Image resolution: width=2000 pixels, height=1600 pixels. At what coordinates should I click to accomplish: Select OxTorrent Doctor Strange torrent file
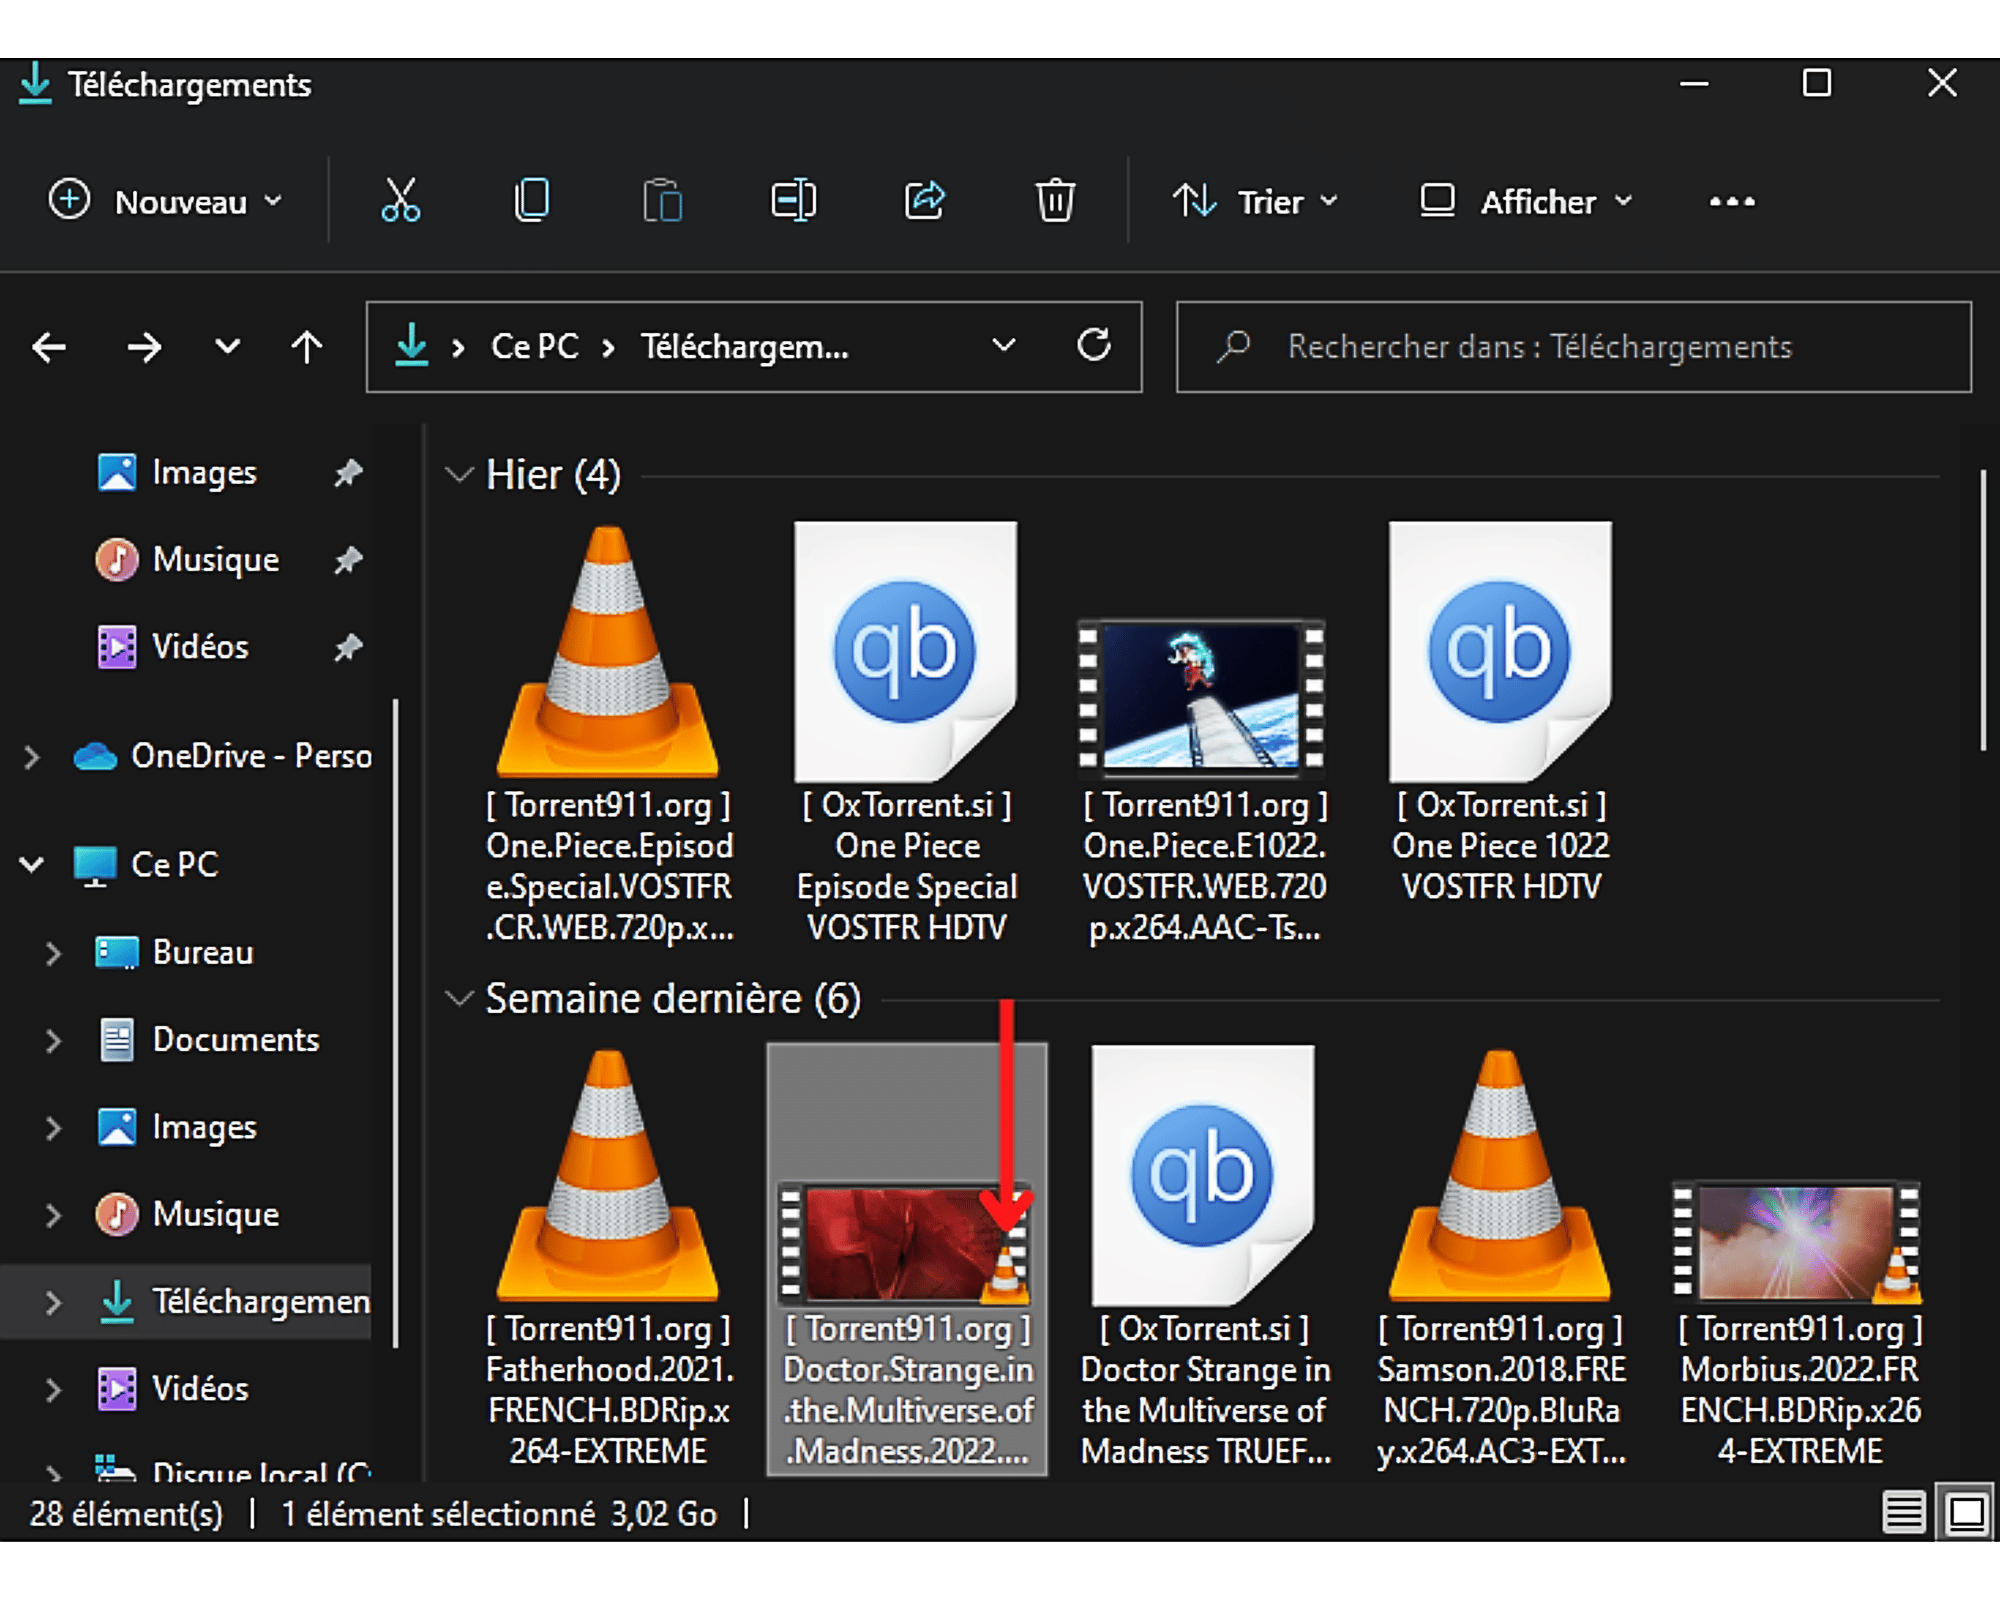click(x=1204, y=1258)
